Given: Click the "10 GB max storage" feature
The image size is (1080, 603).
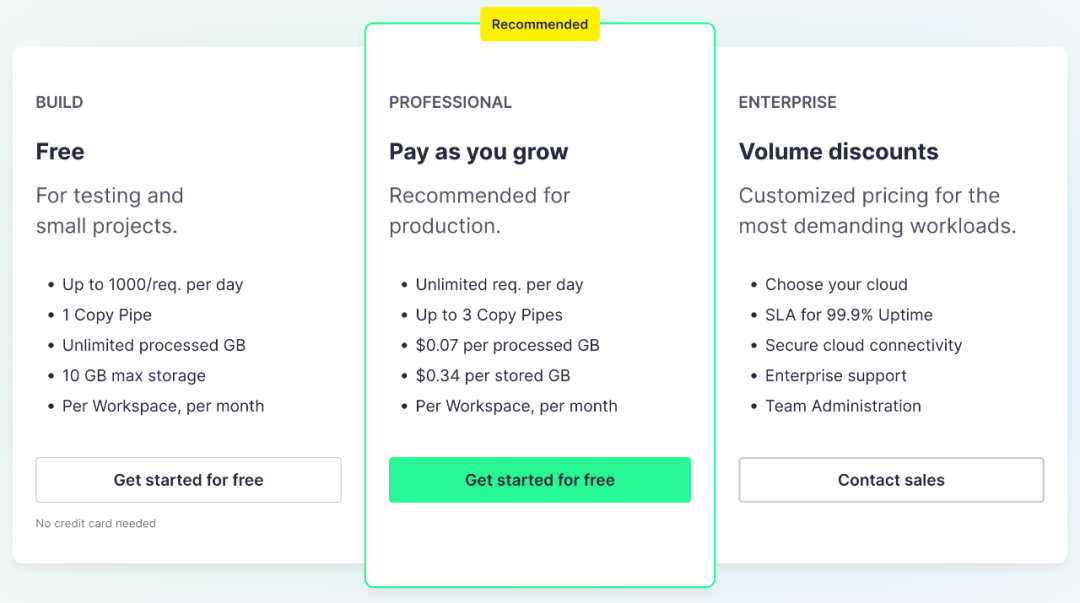Looking at the screenshot, I should 134,376.
